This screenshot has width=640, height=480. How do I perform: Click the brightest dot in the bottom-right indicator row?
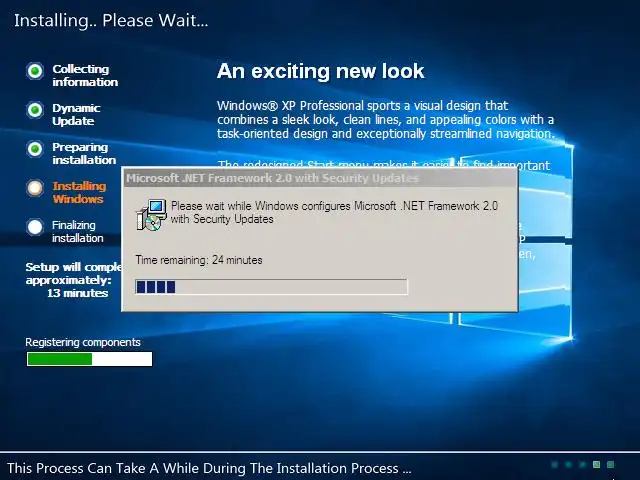(x=596, y=464)
